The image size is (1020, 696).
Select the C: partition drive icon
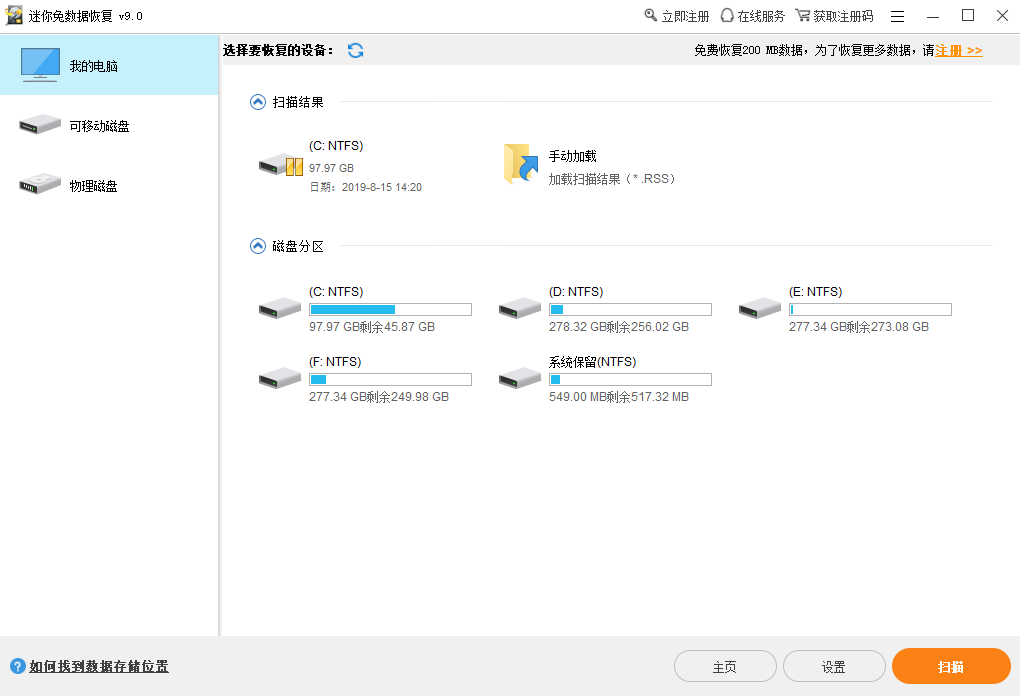coord(280,308)
